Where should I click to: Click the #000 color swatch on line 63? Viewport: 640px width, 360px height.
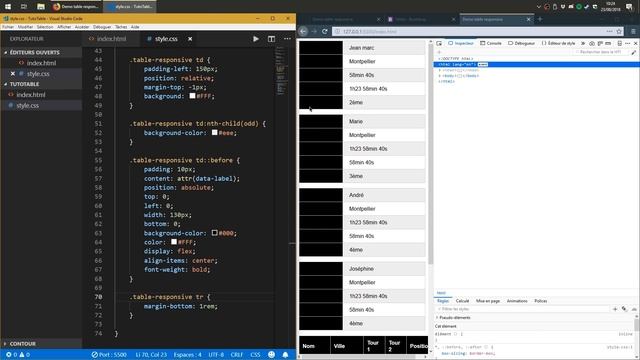click(214, 233)
